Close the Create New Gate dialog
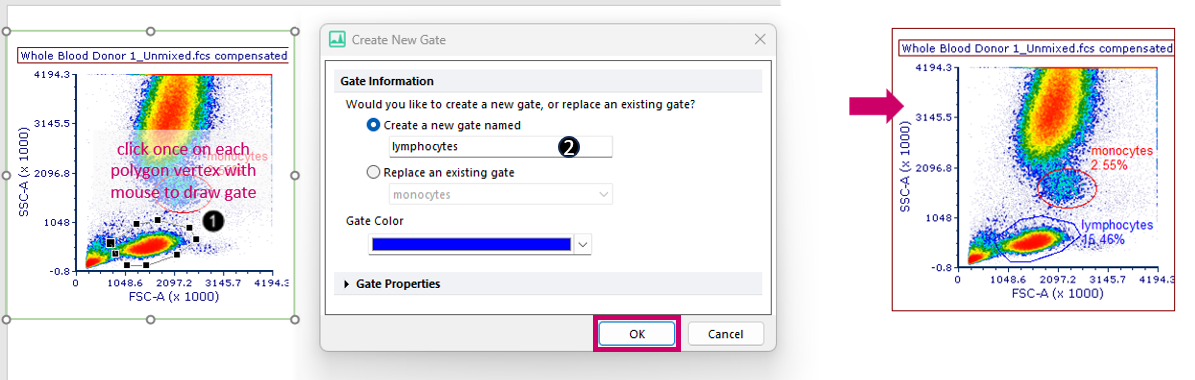The width and height of the screenshot is (1195, 380). (x=760, y=40)
